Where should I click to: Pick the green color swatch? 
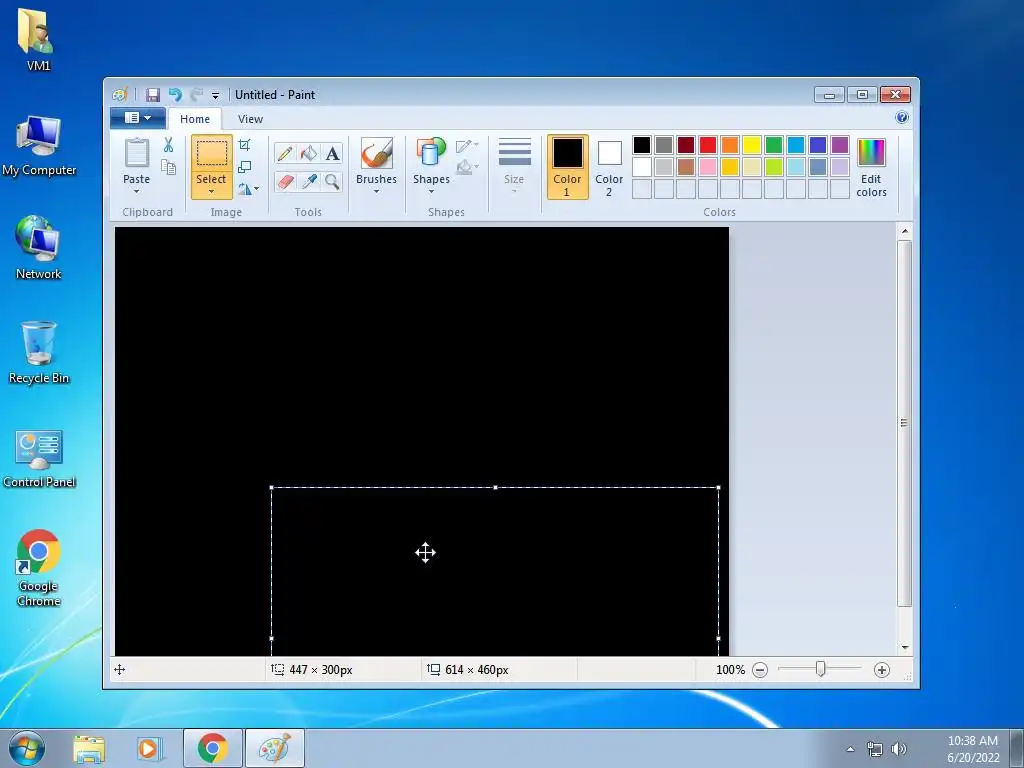[x=774, y=144]
